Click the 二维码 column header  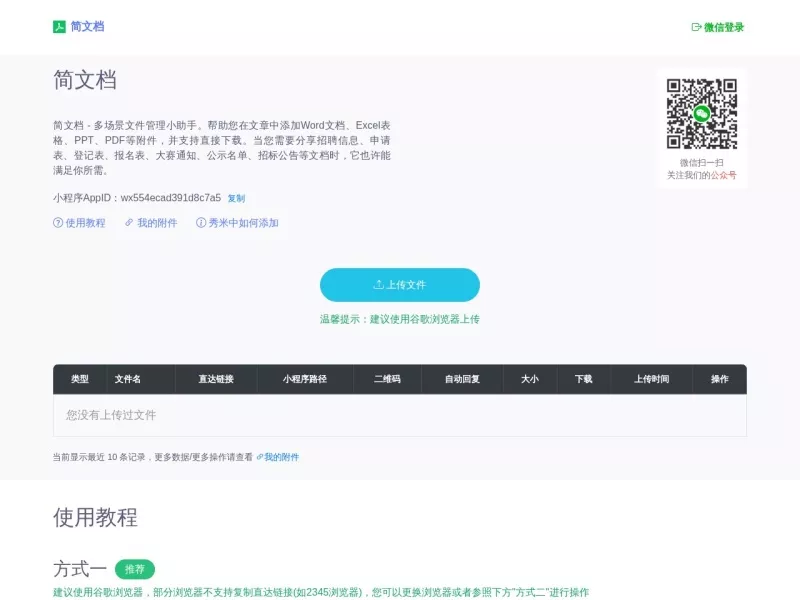coord(387,379)
